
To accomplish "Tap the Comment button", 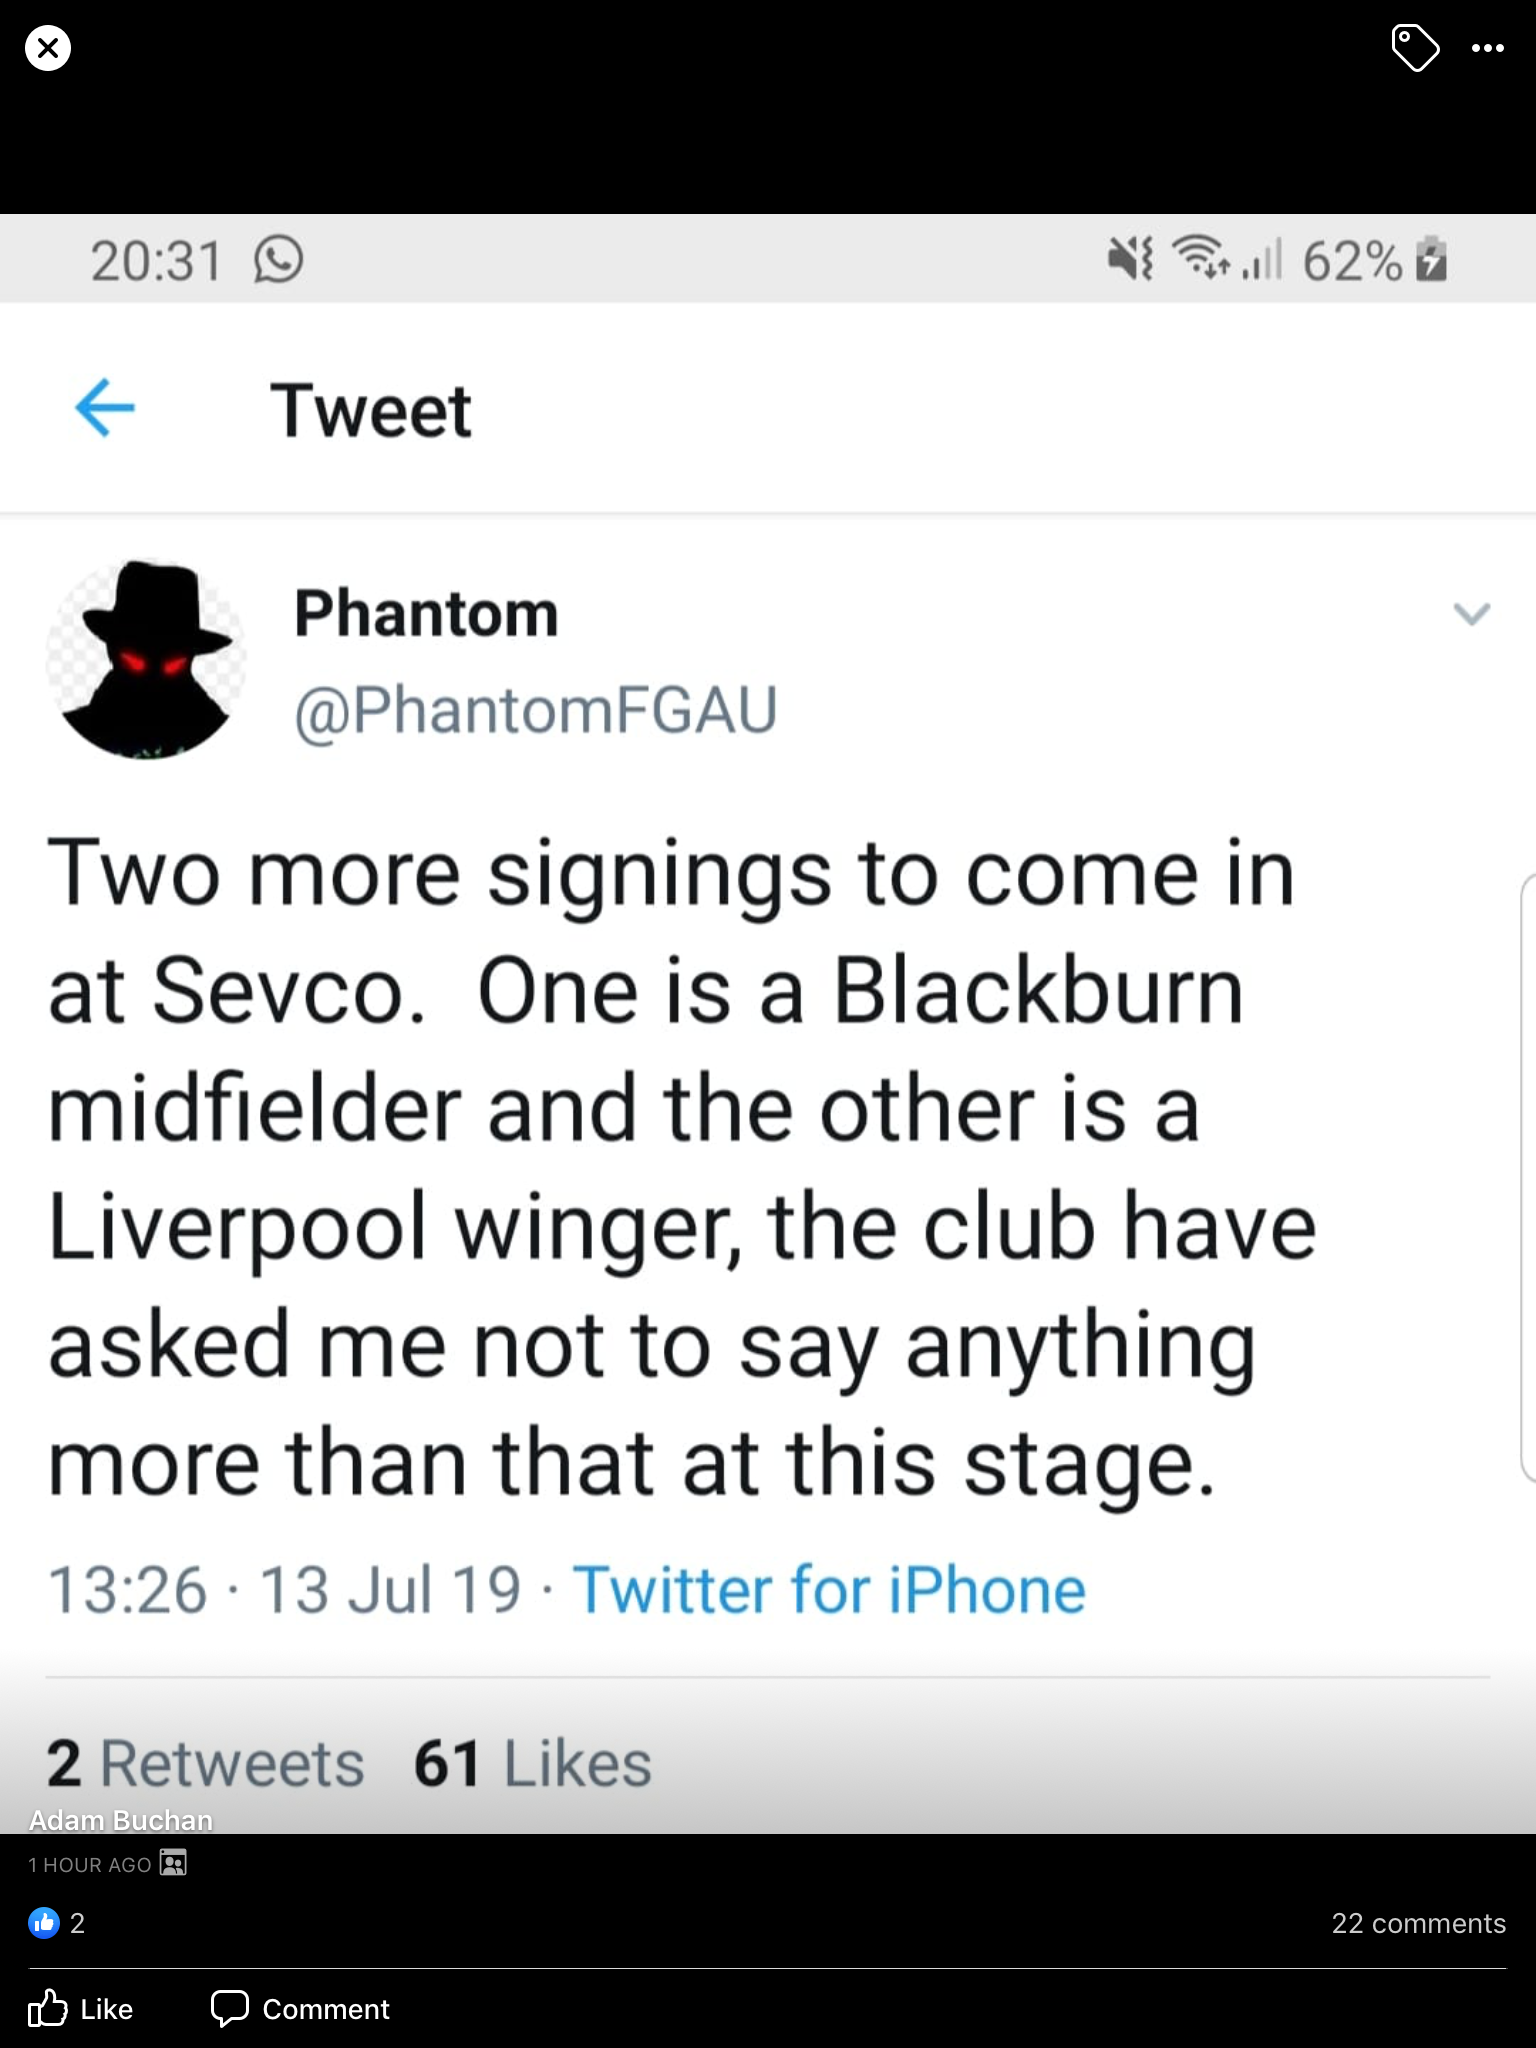I will (301, 2009).
